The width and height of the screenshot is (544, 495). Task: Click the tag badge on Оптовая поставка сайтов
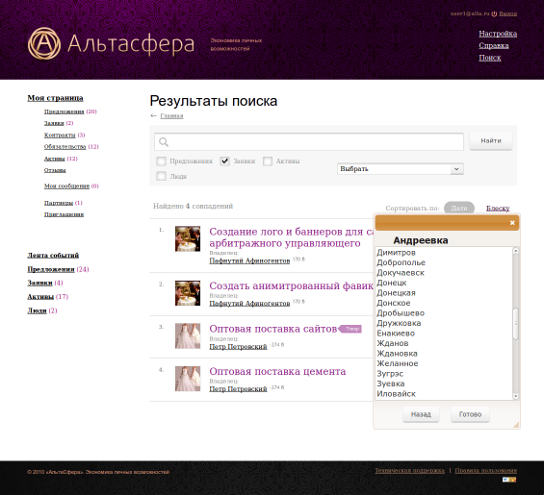tap(350, 328)
